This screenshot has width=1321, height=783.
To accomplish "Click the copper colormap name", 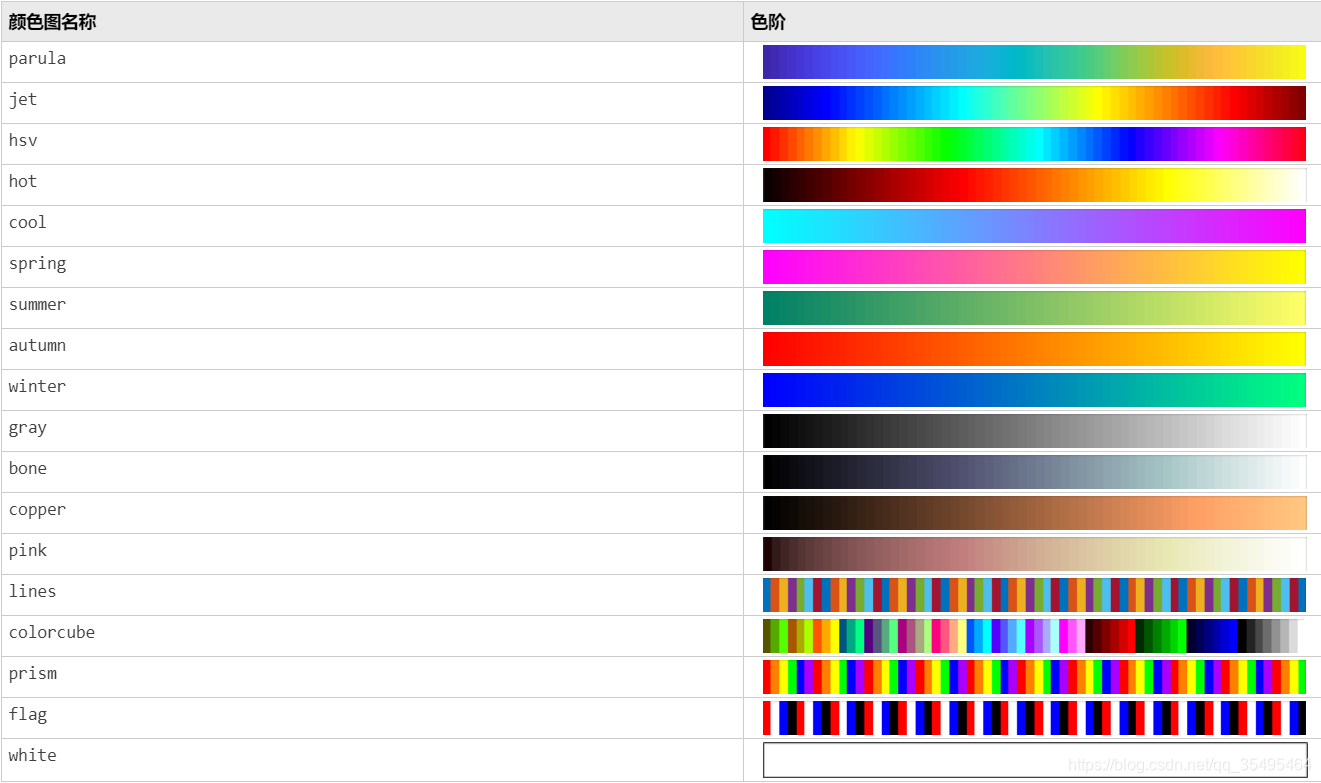I will (37, 510).
